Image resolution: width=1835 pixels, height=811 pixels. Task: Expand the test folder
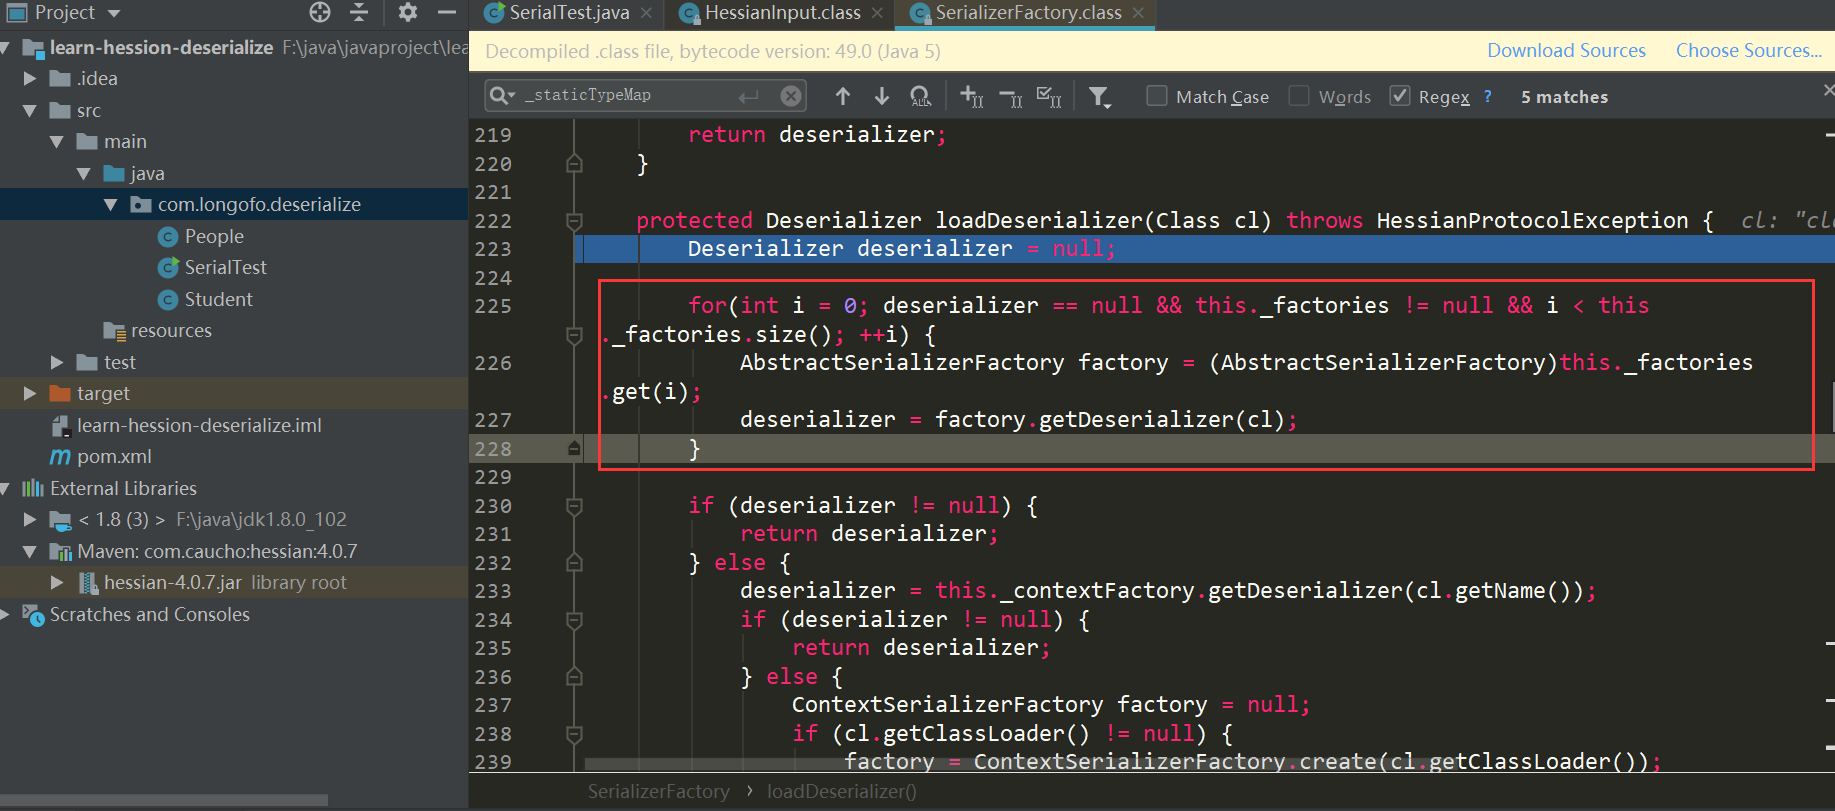[57, 362]
